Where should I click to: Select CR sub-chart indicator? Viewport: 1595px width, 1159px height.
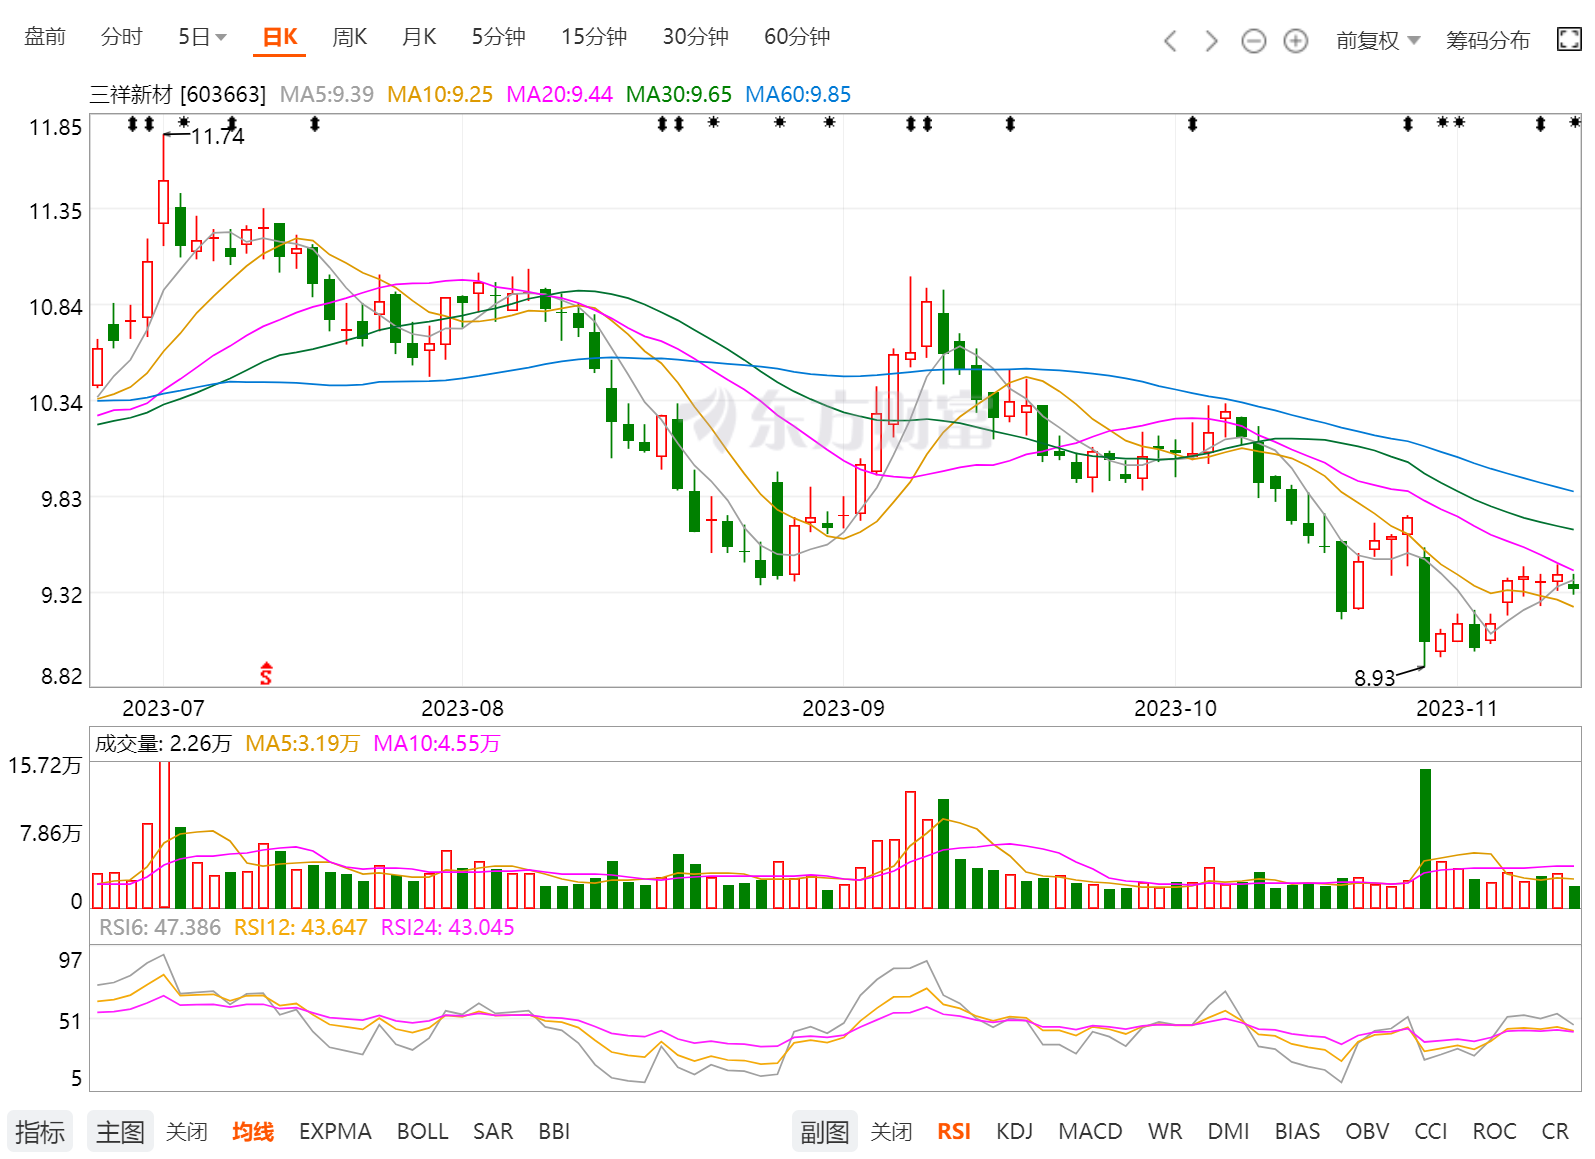(1555, 1132)
